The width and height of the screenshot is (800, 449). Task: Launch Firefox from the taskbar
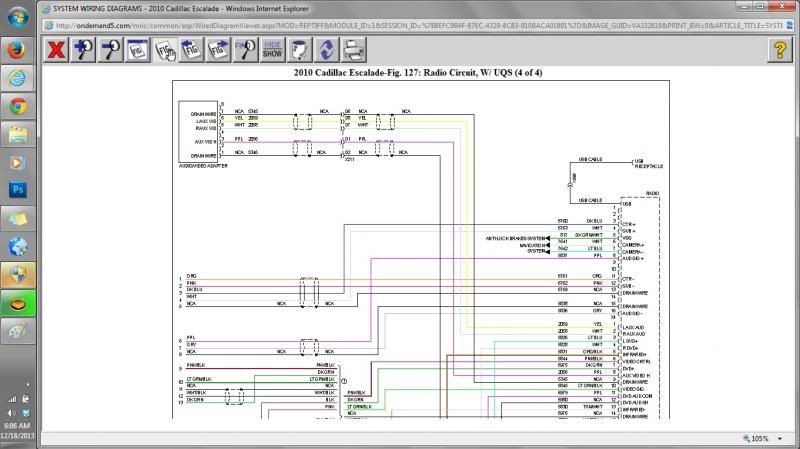coord(17,50)
